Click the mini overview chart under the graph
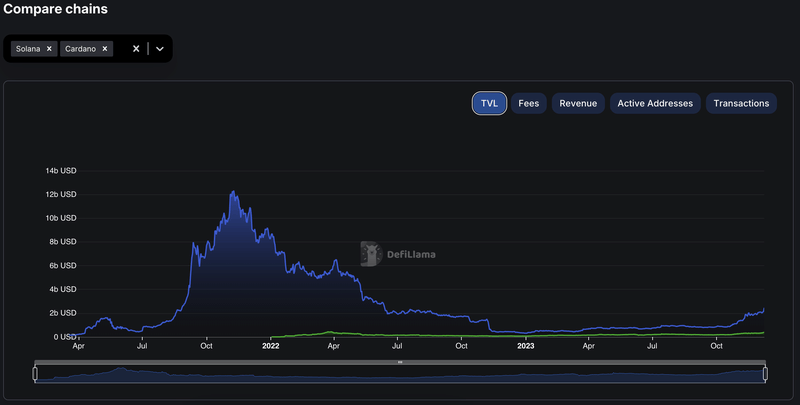The width and height of the screenshot is (800, 405). point(400,374)
